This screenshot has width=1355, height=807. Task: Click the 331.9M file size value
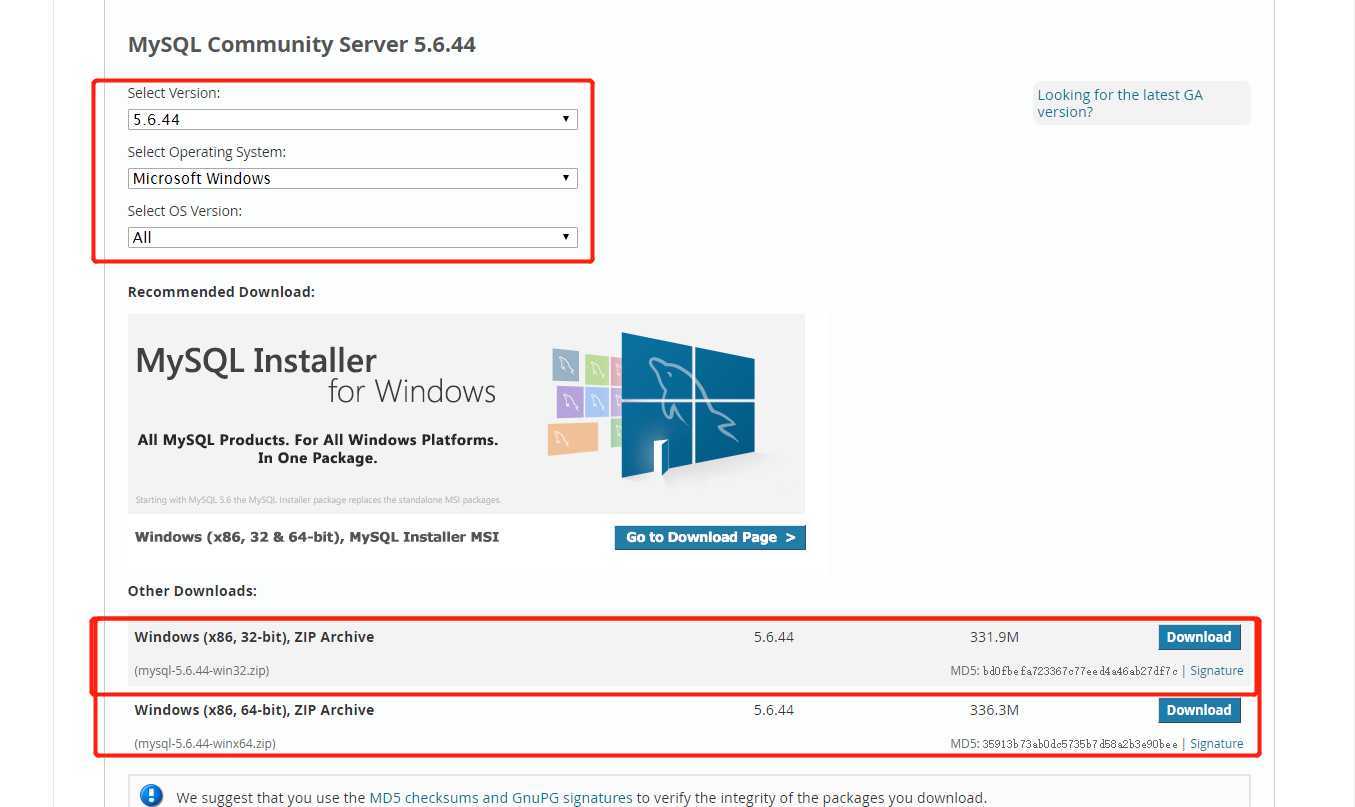pos(994,637)
